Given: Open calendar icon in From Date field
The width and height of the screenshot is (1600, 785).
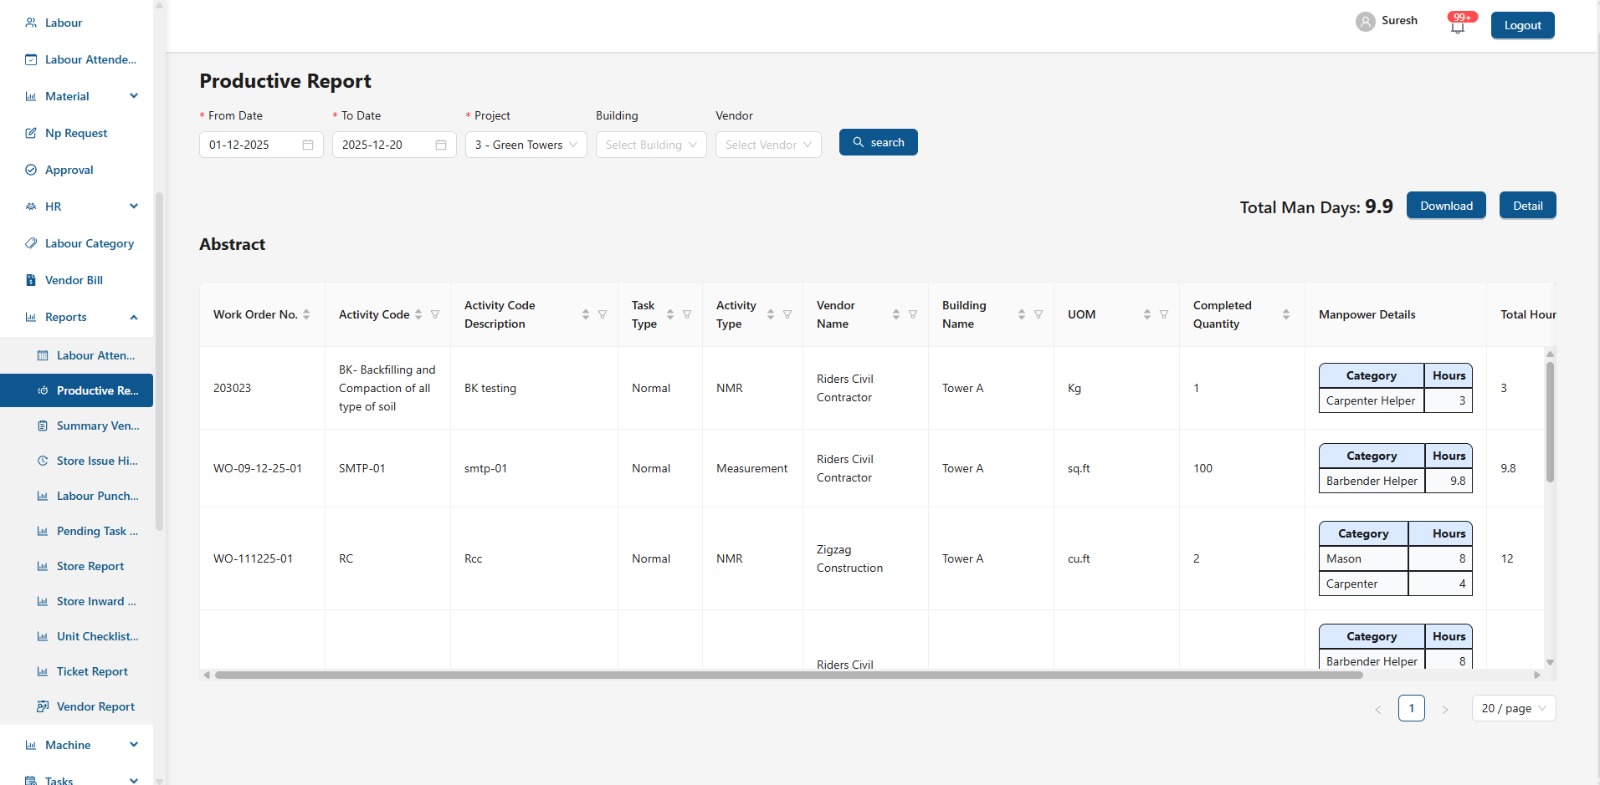Looking at the screenshot, I should point(308,145).
